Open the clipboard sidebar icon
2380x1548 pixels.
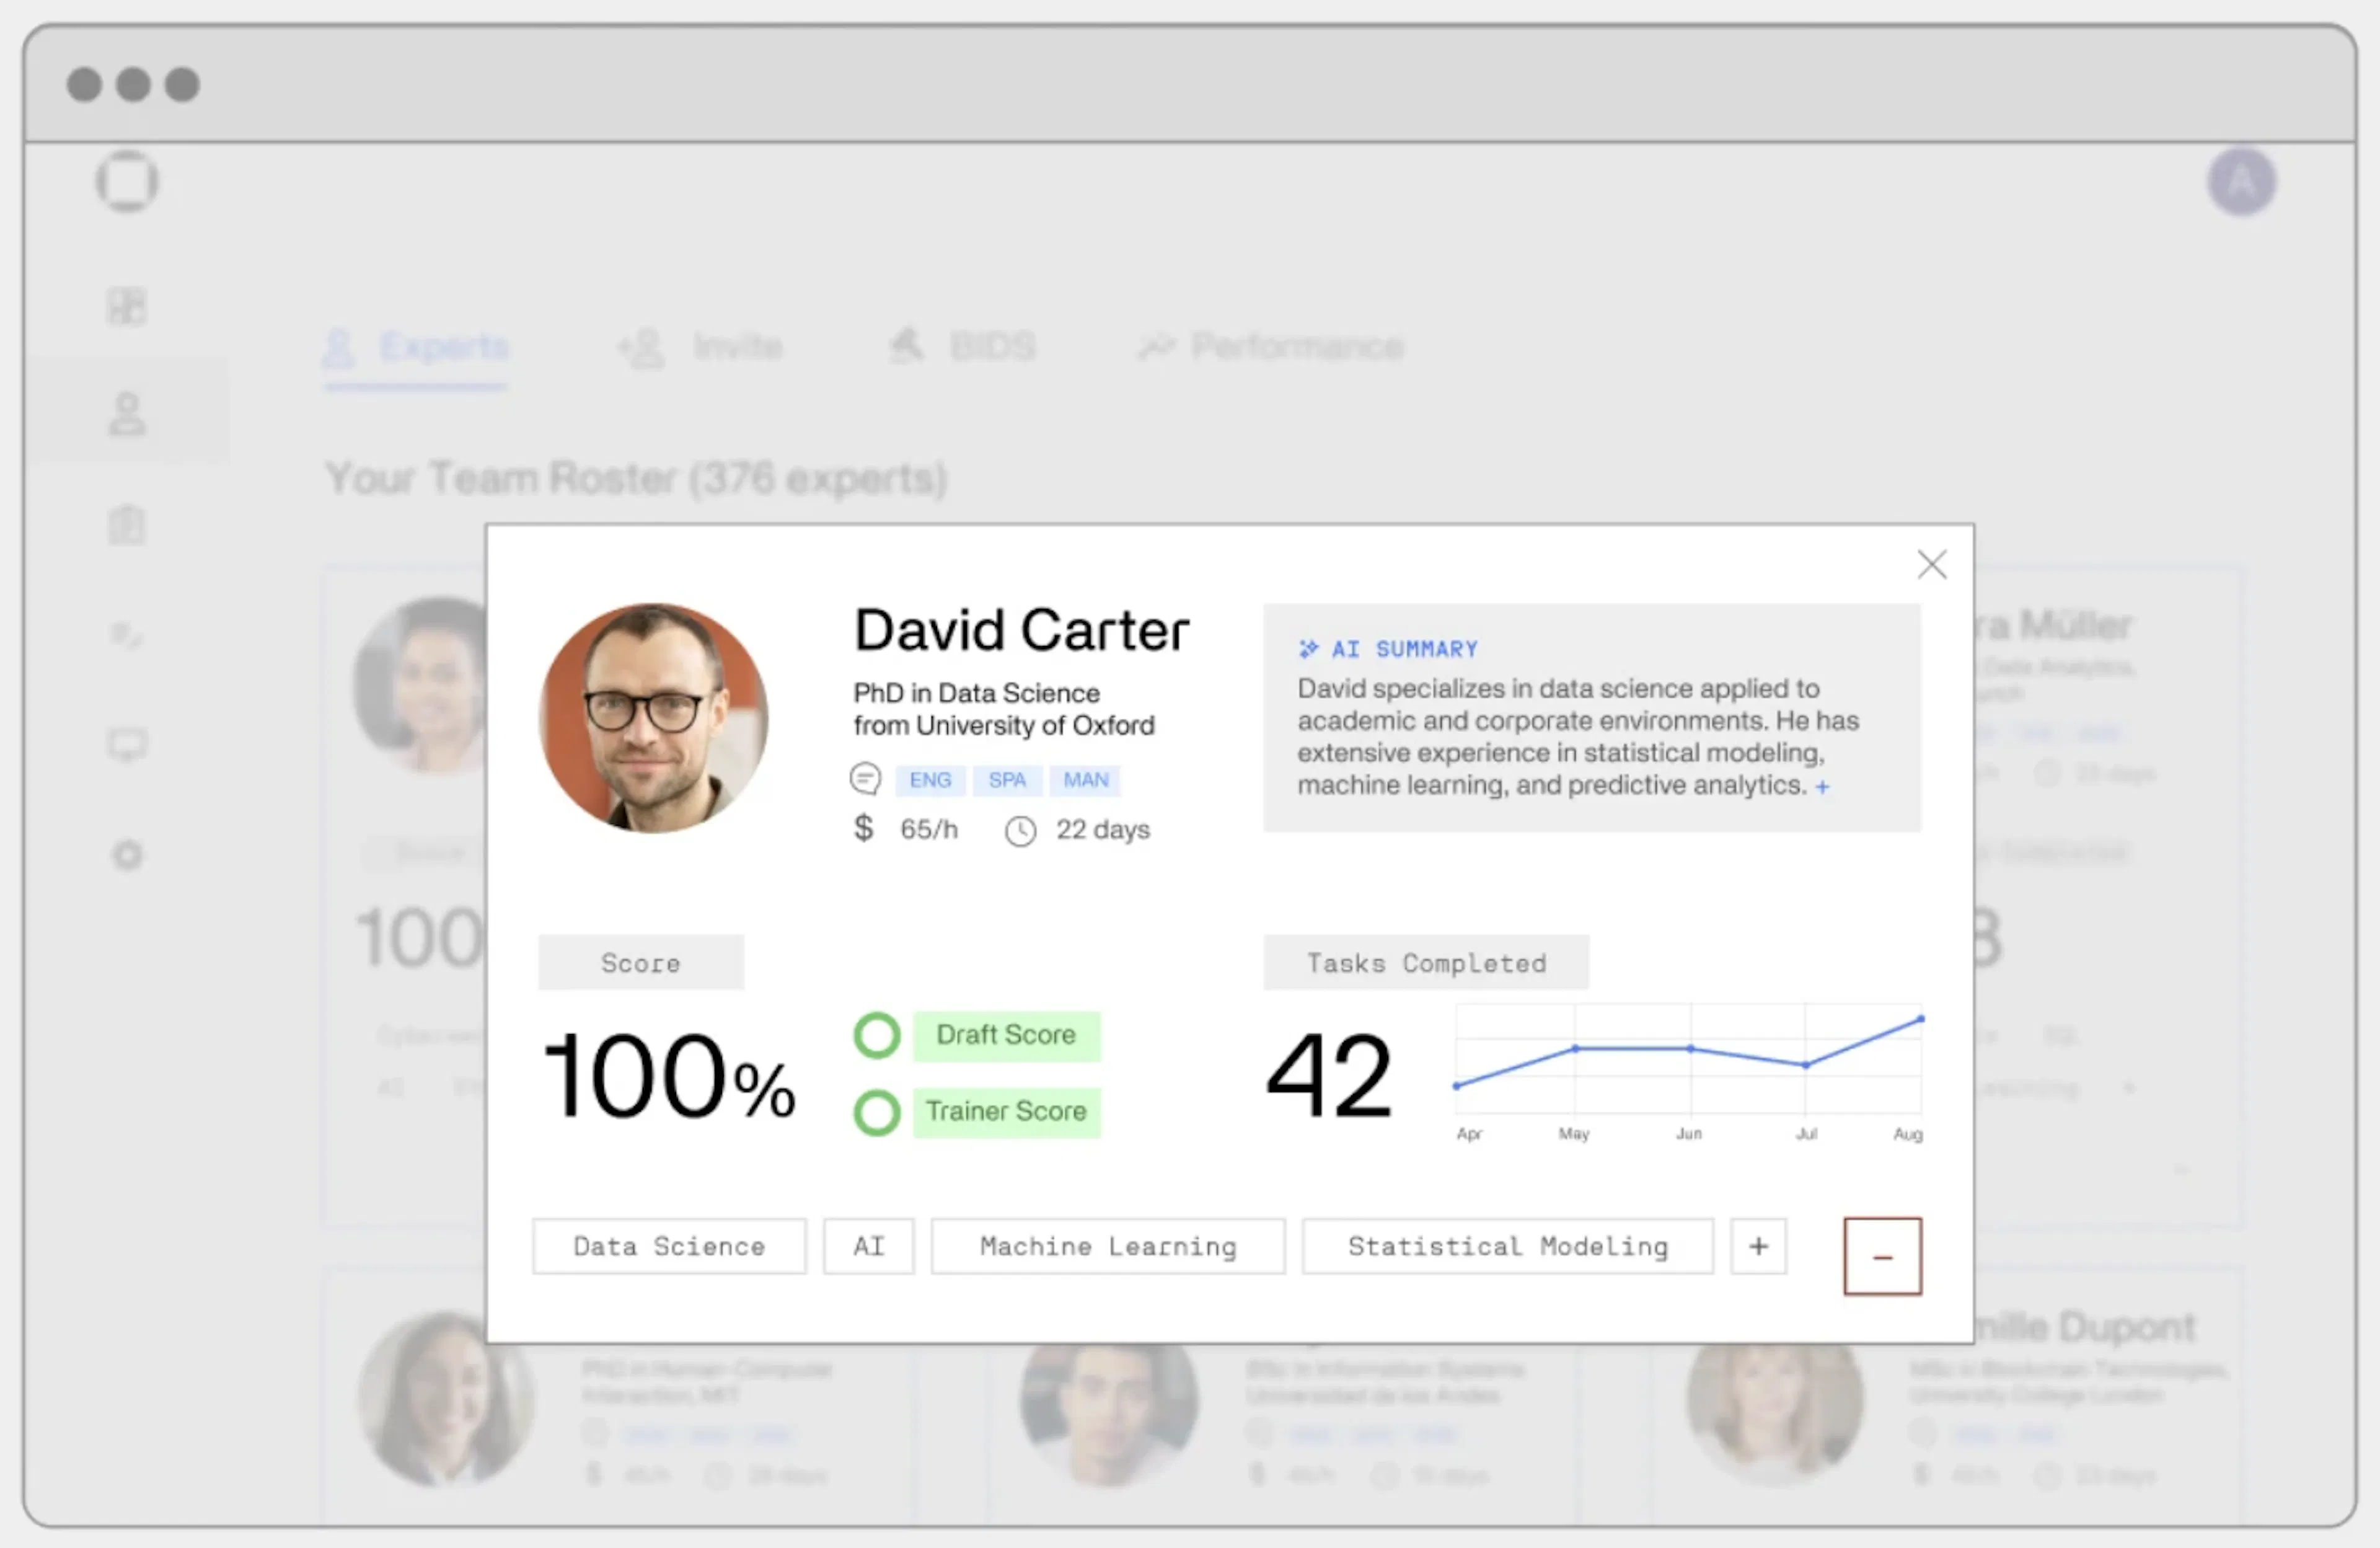tap(127, 524)
